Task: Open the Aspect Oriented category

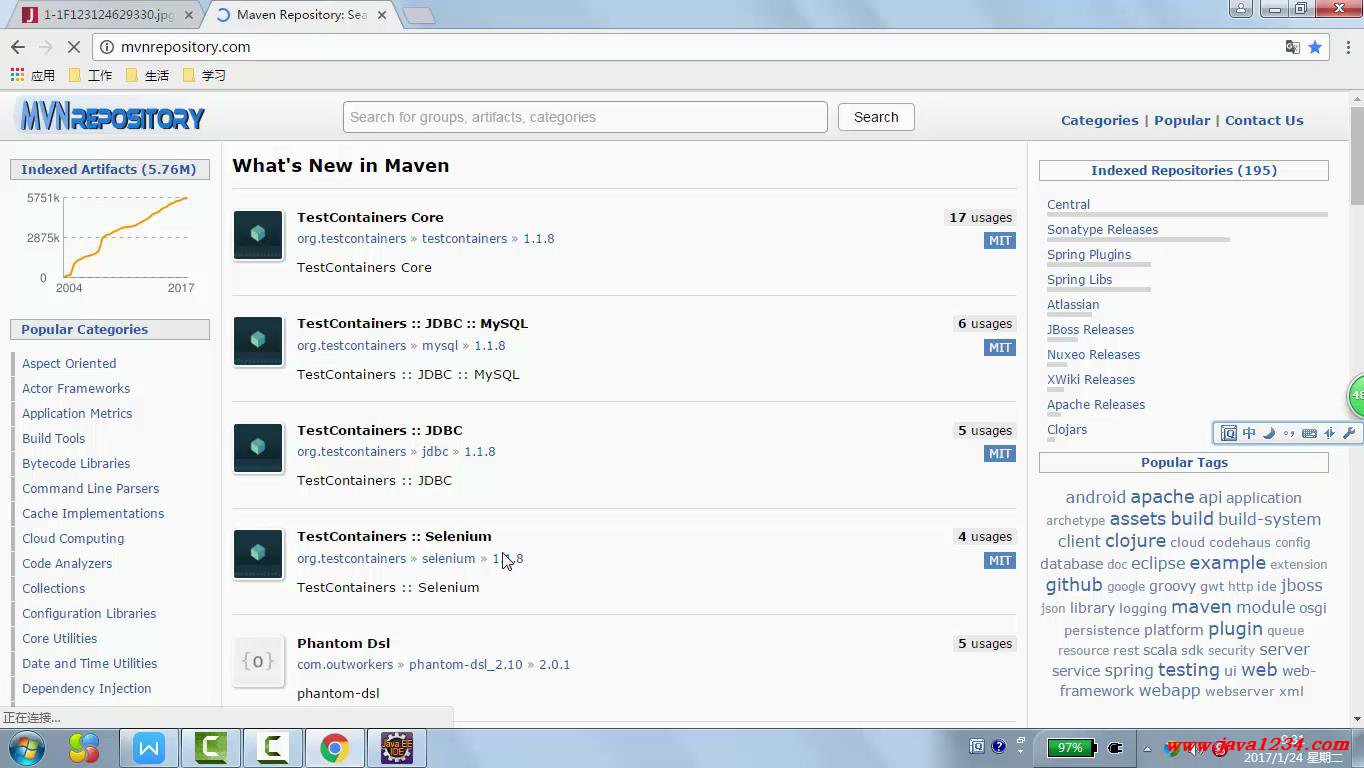Action: (69, 363)
